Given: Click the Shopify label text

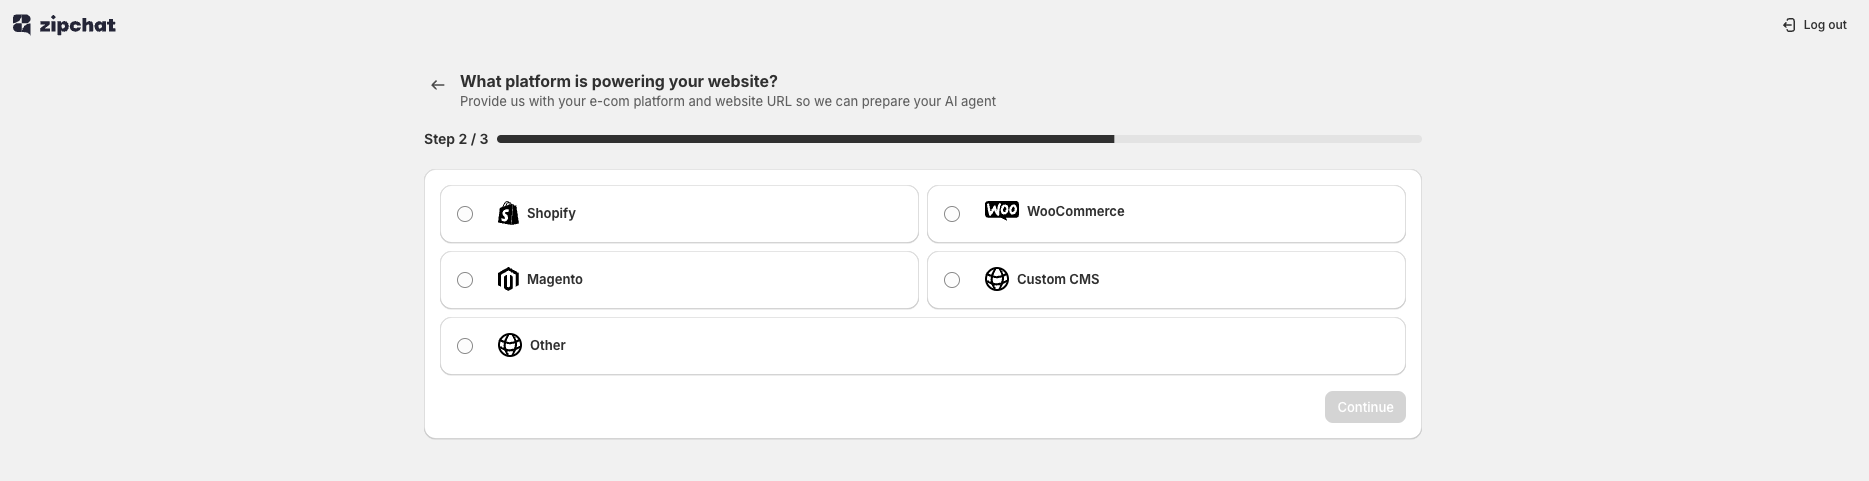Looking at the screenshot, I should click(x=551, y=213).
